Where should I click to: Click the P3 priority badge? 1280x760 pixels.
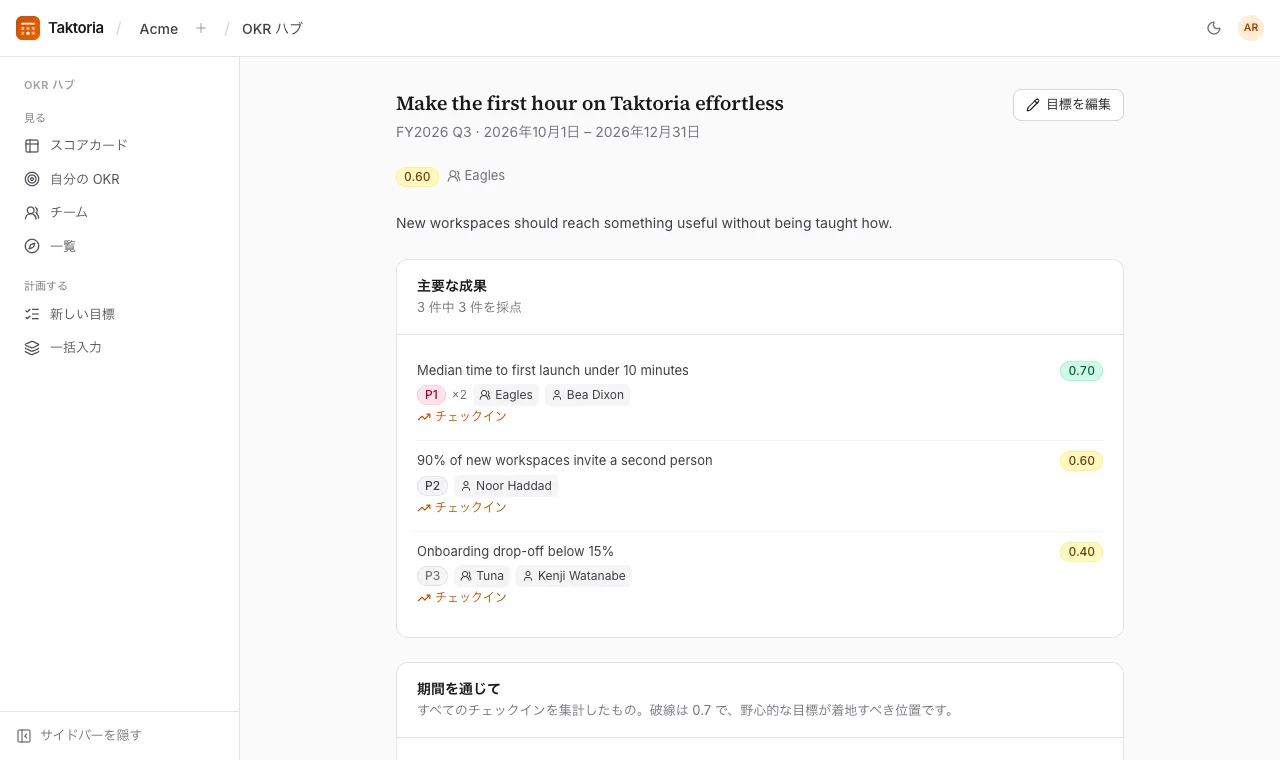(x=432, y=576)
